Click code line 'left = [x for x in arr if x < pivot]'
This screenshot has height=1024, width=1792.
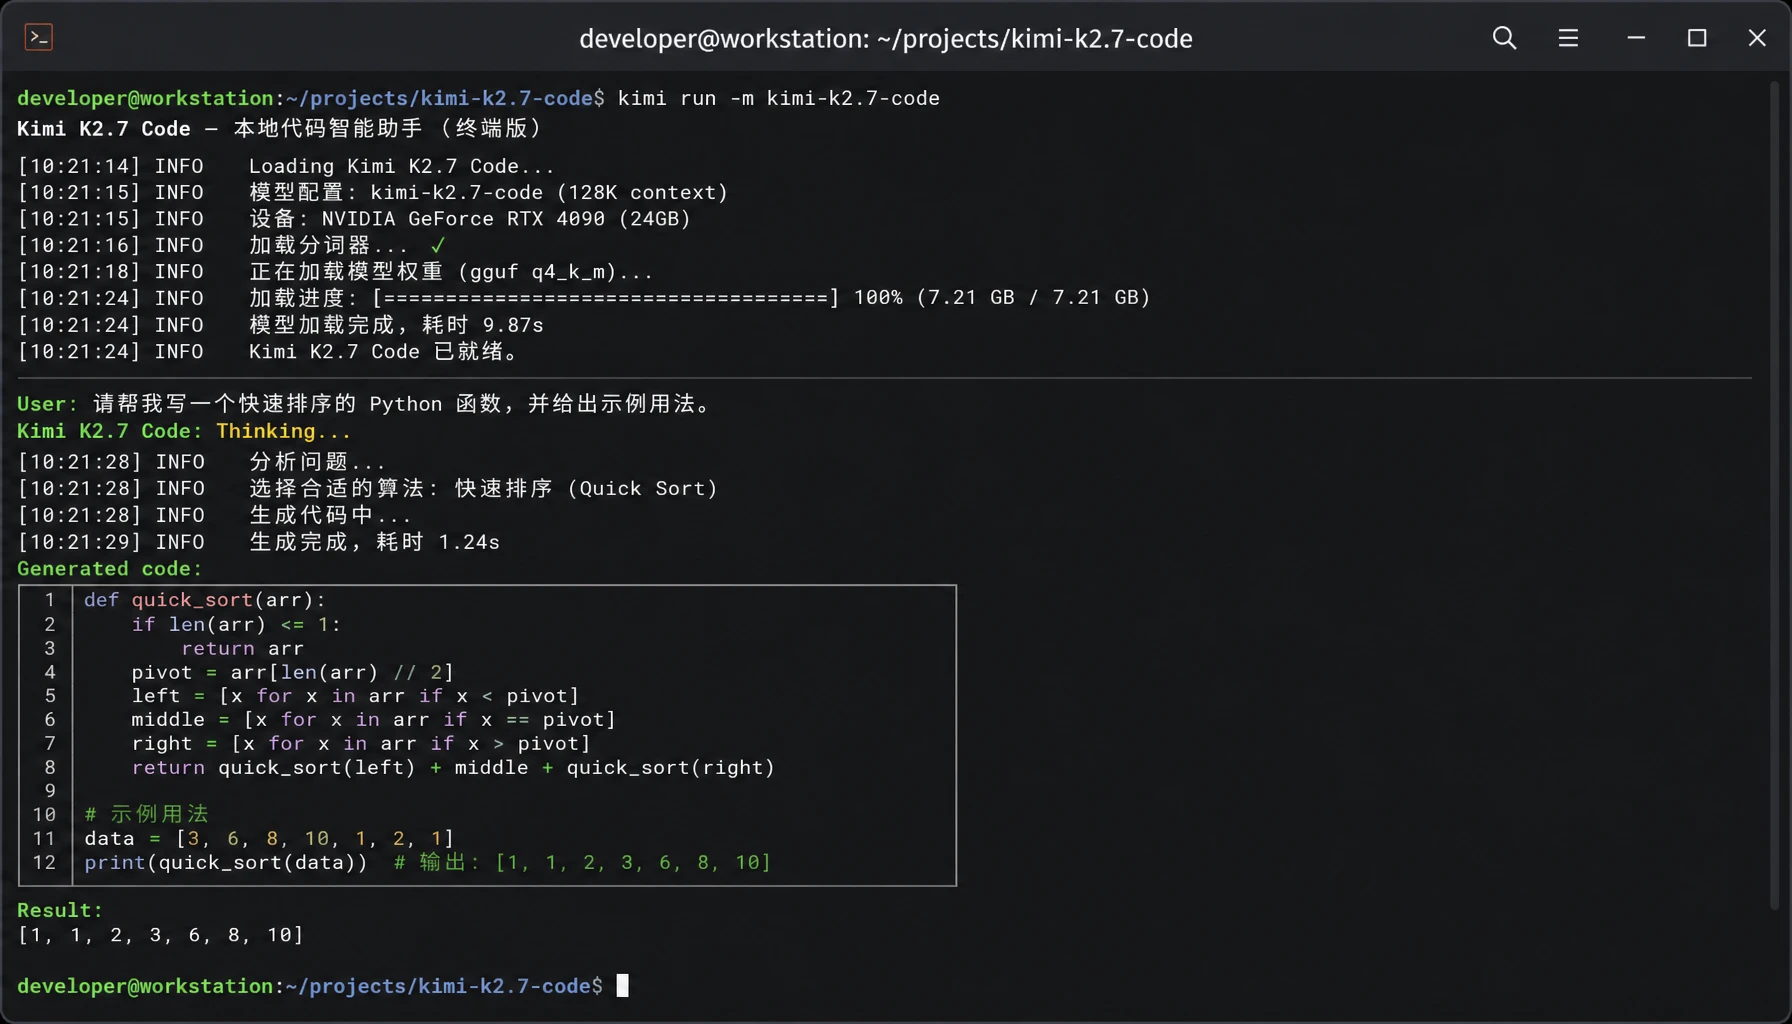coord(356,696)
